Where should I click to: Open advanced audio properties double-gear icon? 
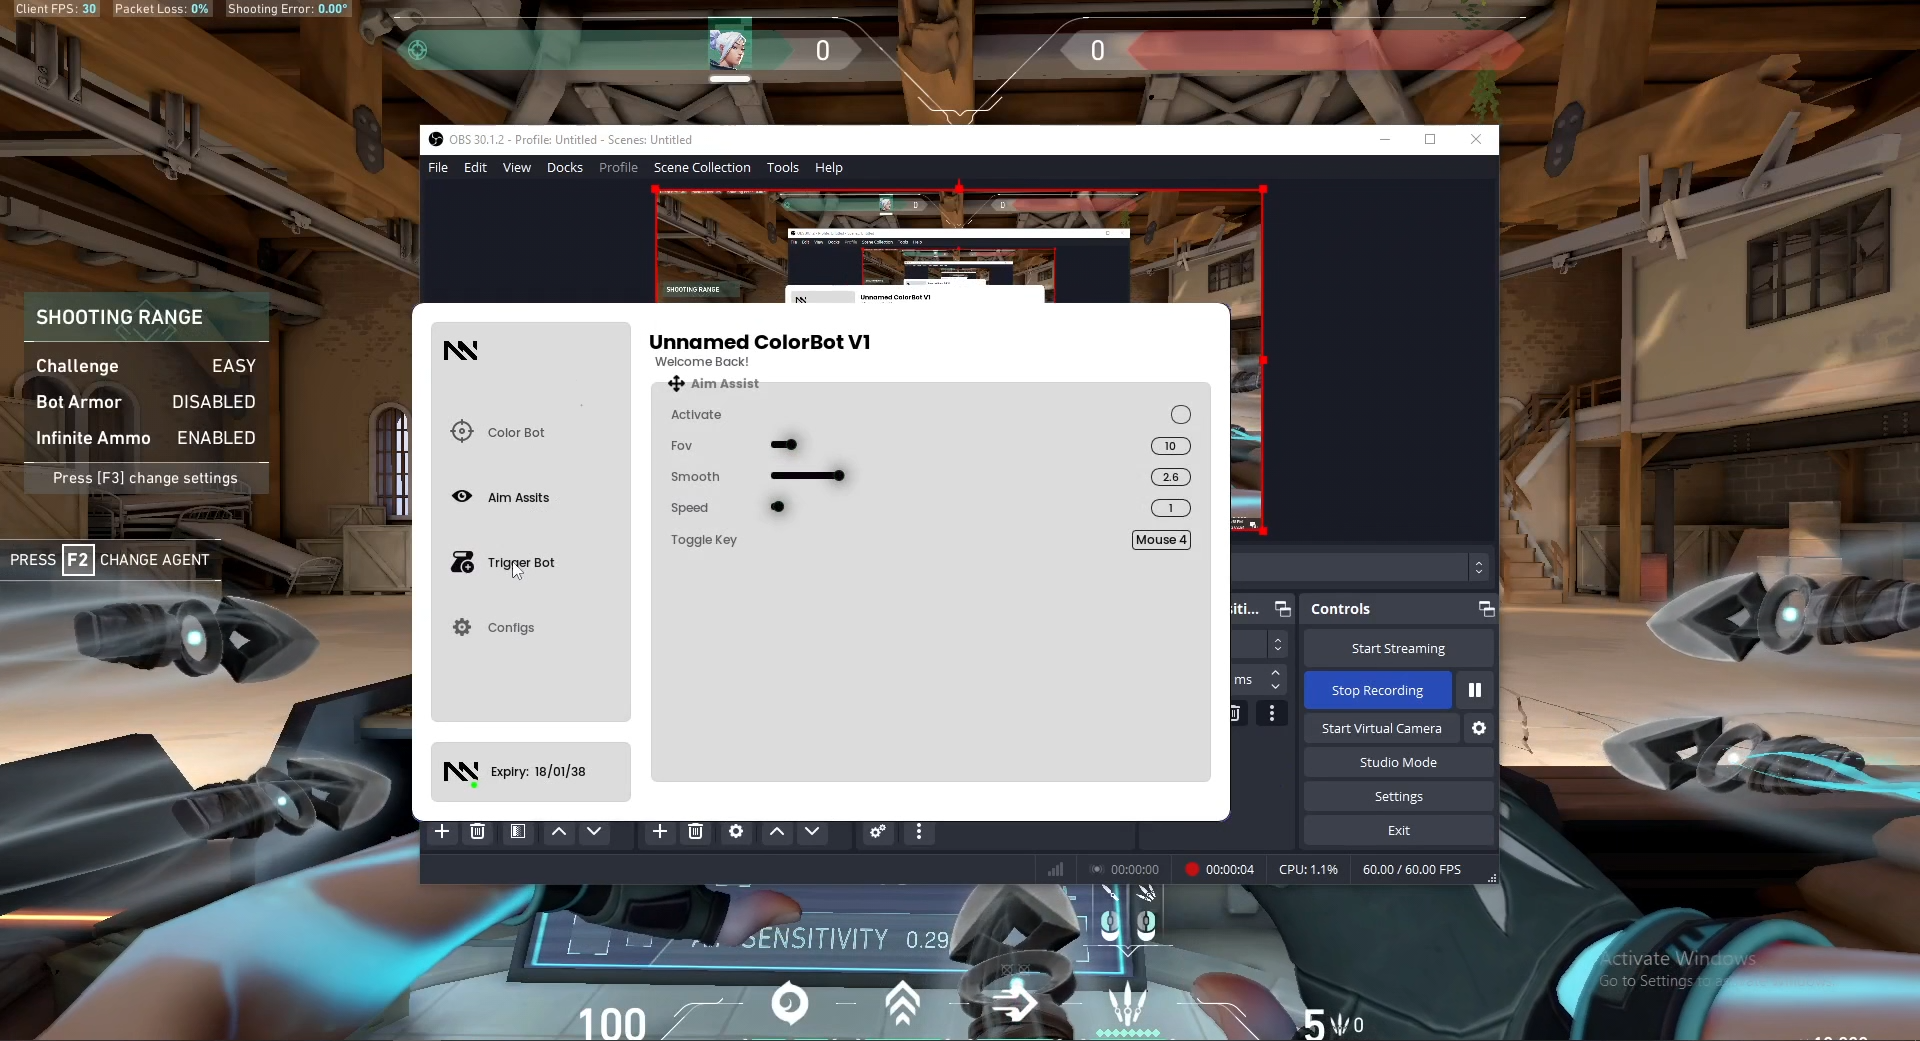pyautogui.click(x=878, y=831)
